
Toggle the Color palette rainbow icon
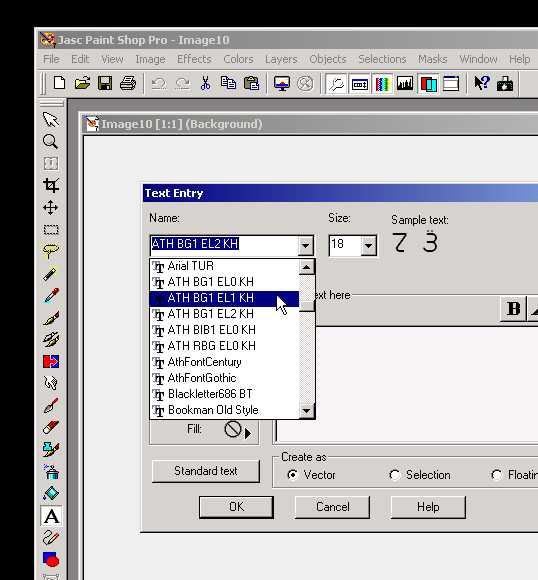point(383,84)
